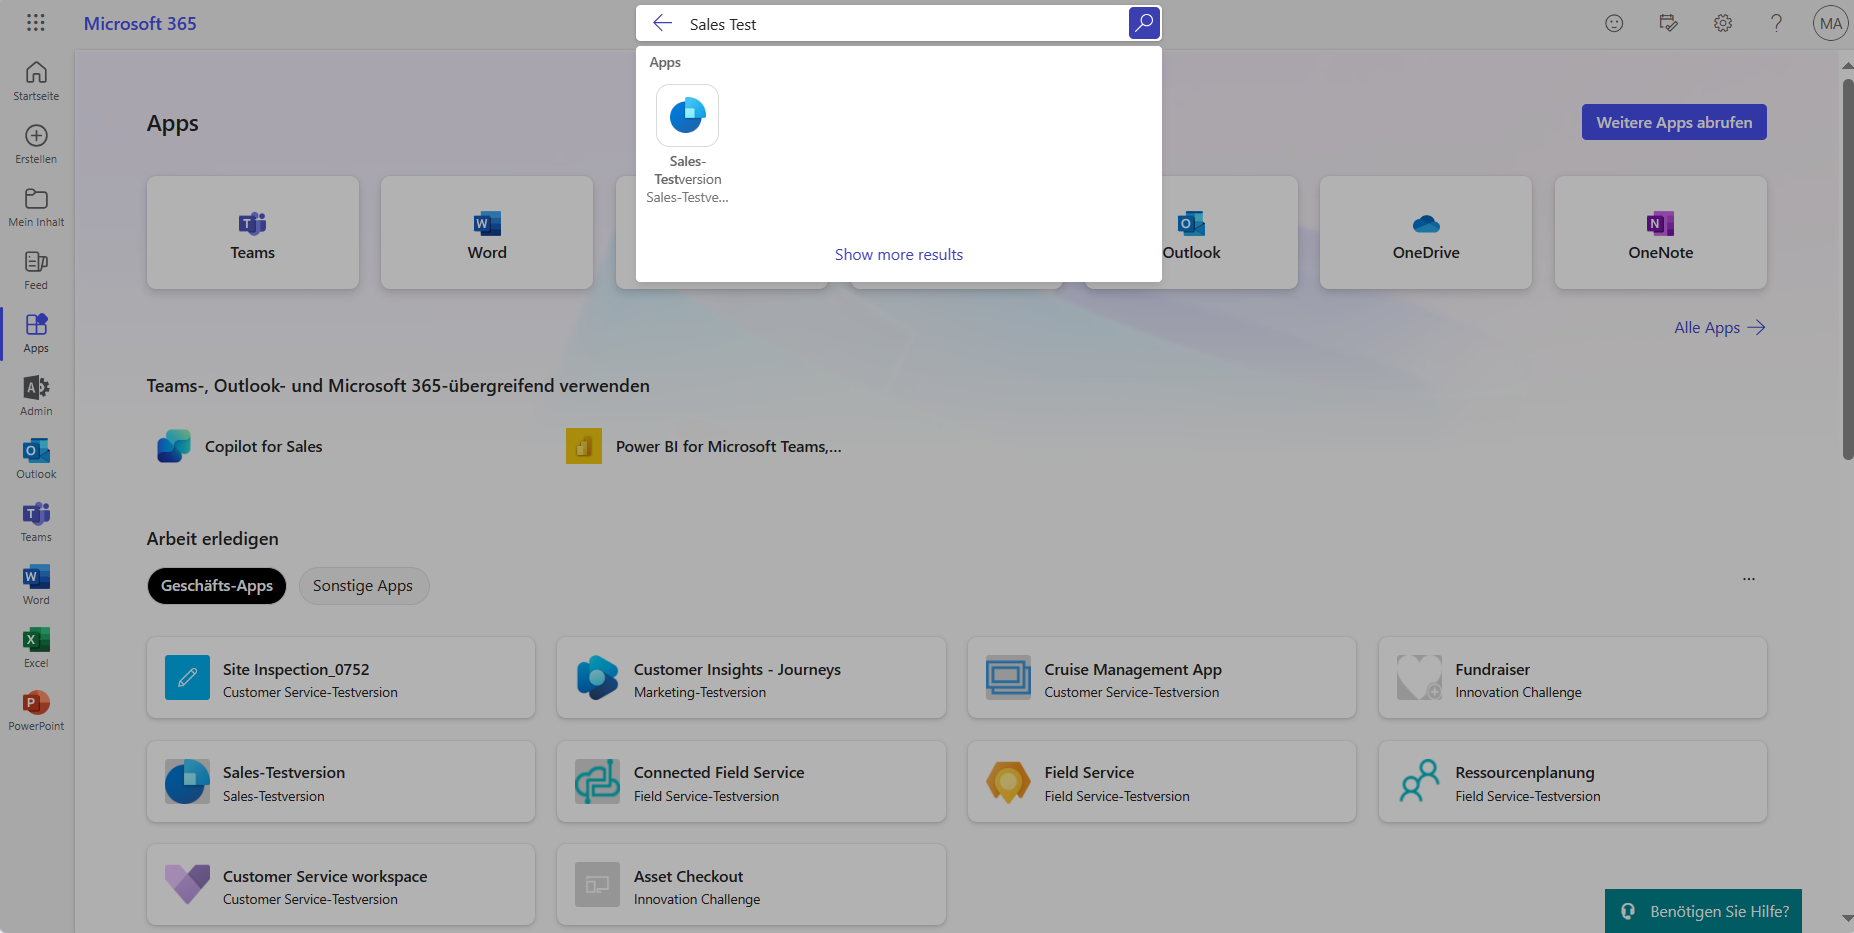Open the MA account avatar

(1830, 23)
